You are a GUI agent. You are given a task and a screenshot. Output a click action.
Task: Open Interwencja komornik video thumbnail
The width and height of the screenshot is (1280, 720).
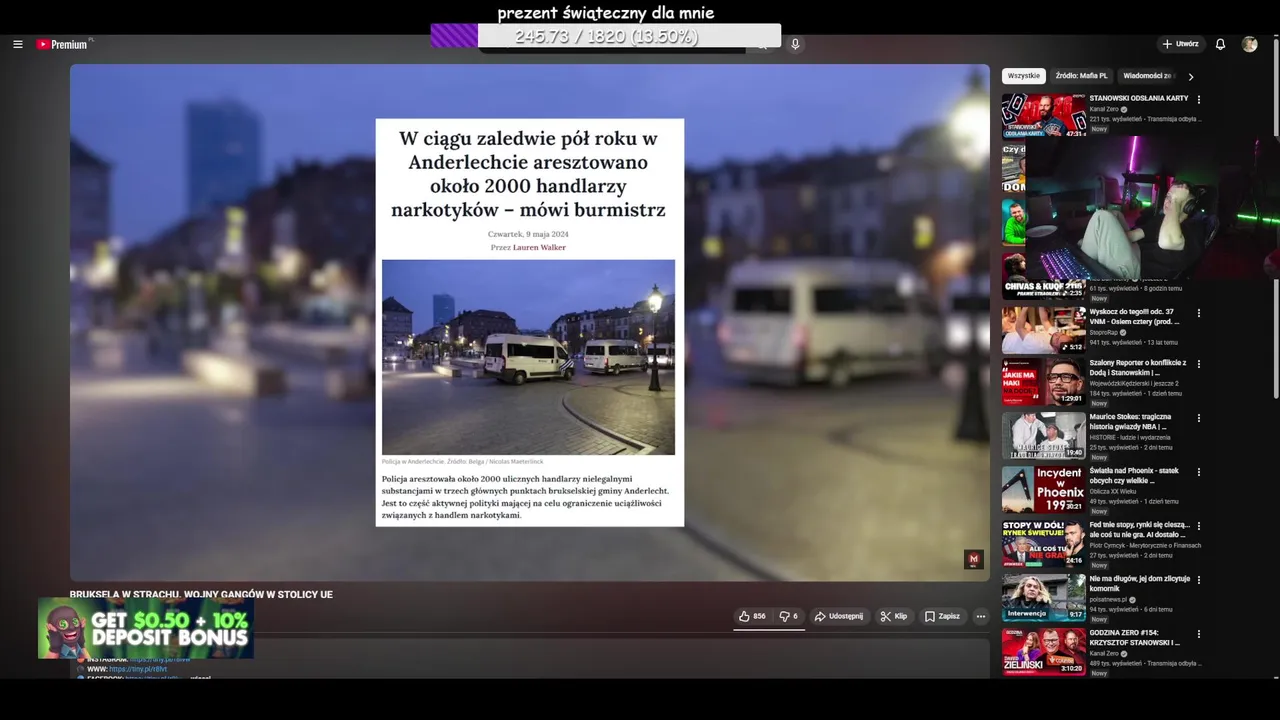click(1043, 598)
